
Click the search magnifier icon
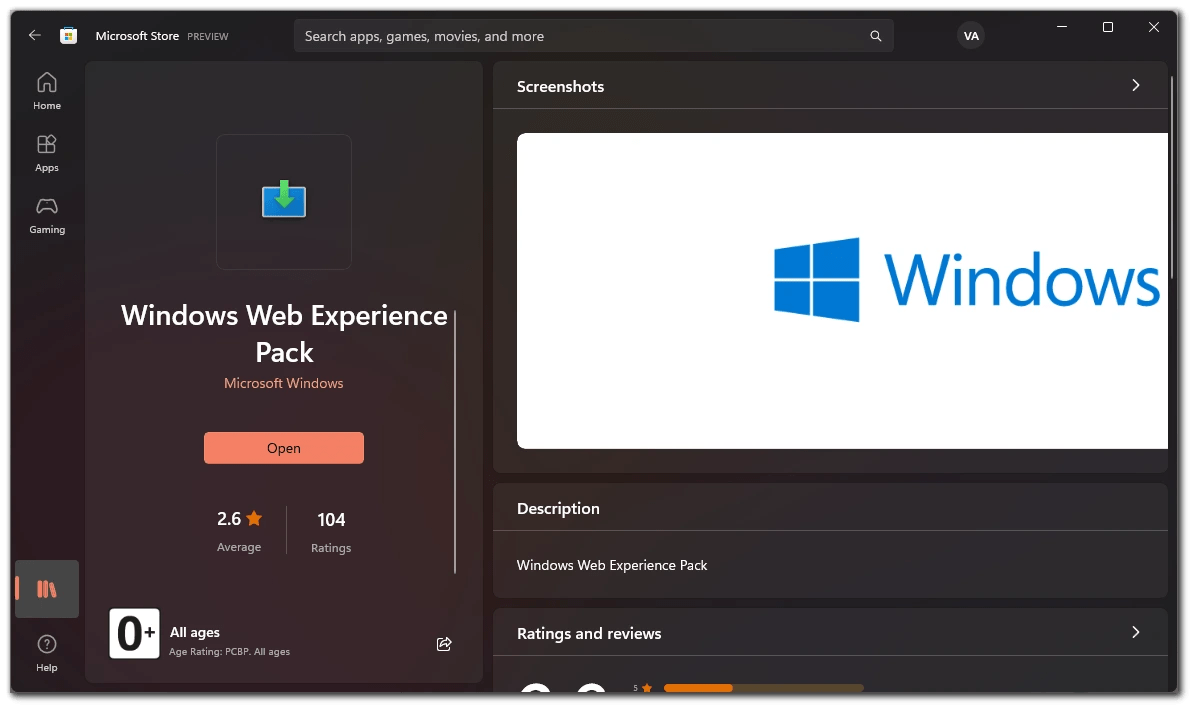pyautogui.click(x=876, y=36)
